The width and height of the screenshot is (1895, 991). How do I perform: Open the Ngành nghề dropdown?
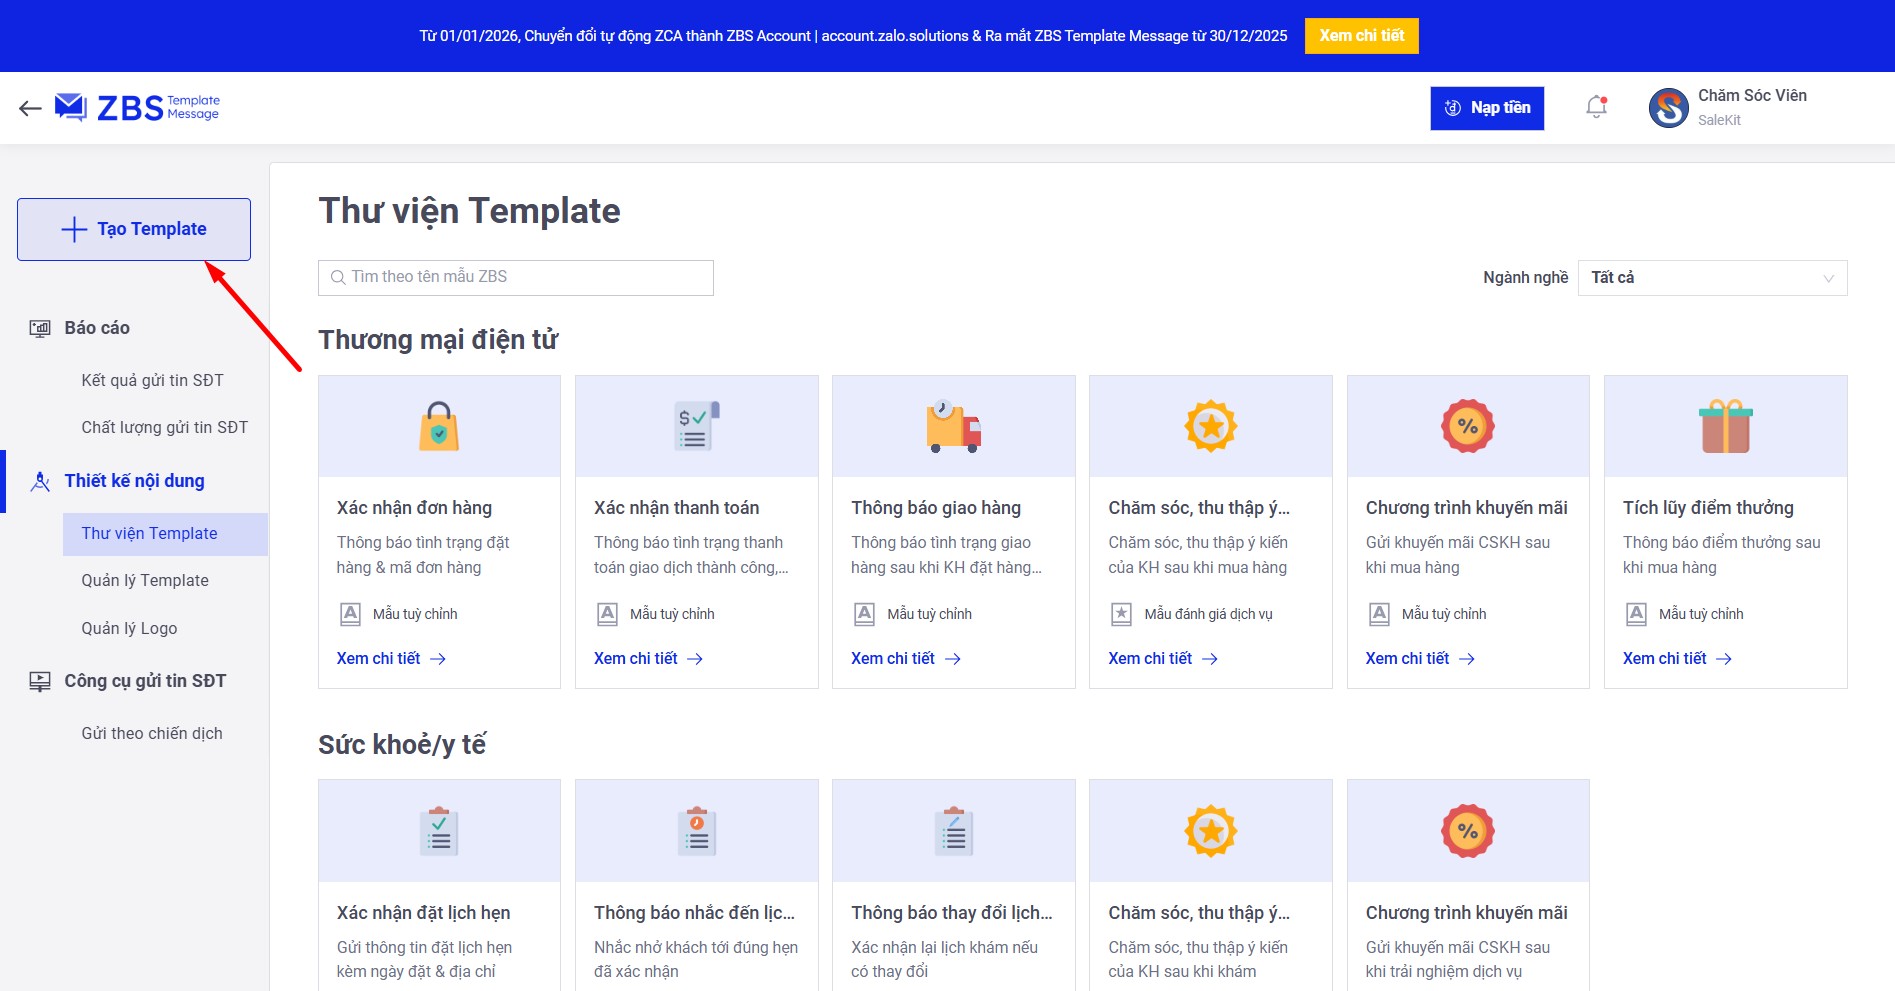pyautogui.click(x=1711, y=278)
